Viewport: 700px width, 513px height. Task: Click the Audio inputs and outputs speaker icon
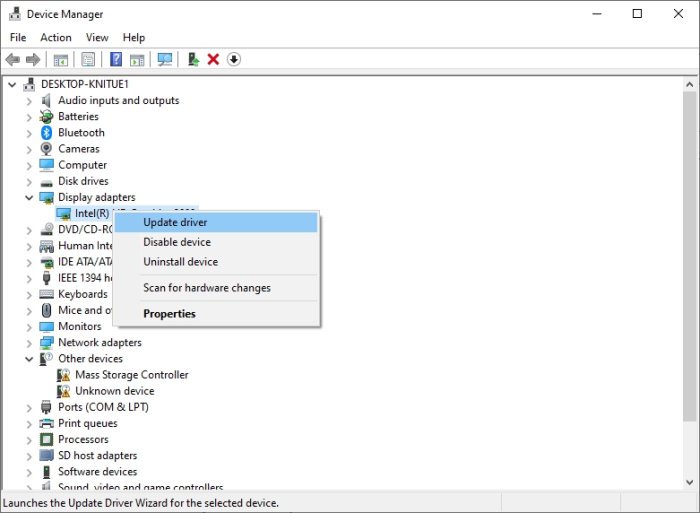tap(46, 100)
